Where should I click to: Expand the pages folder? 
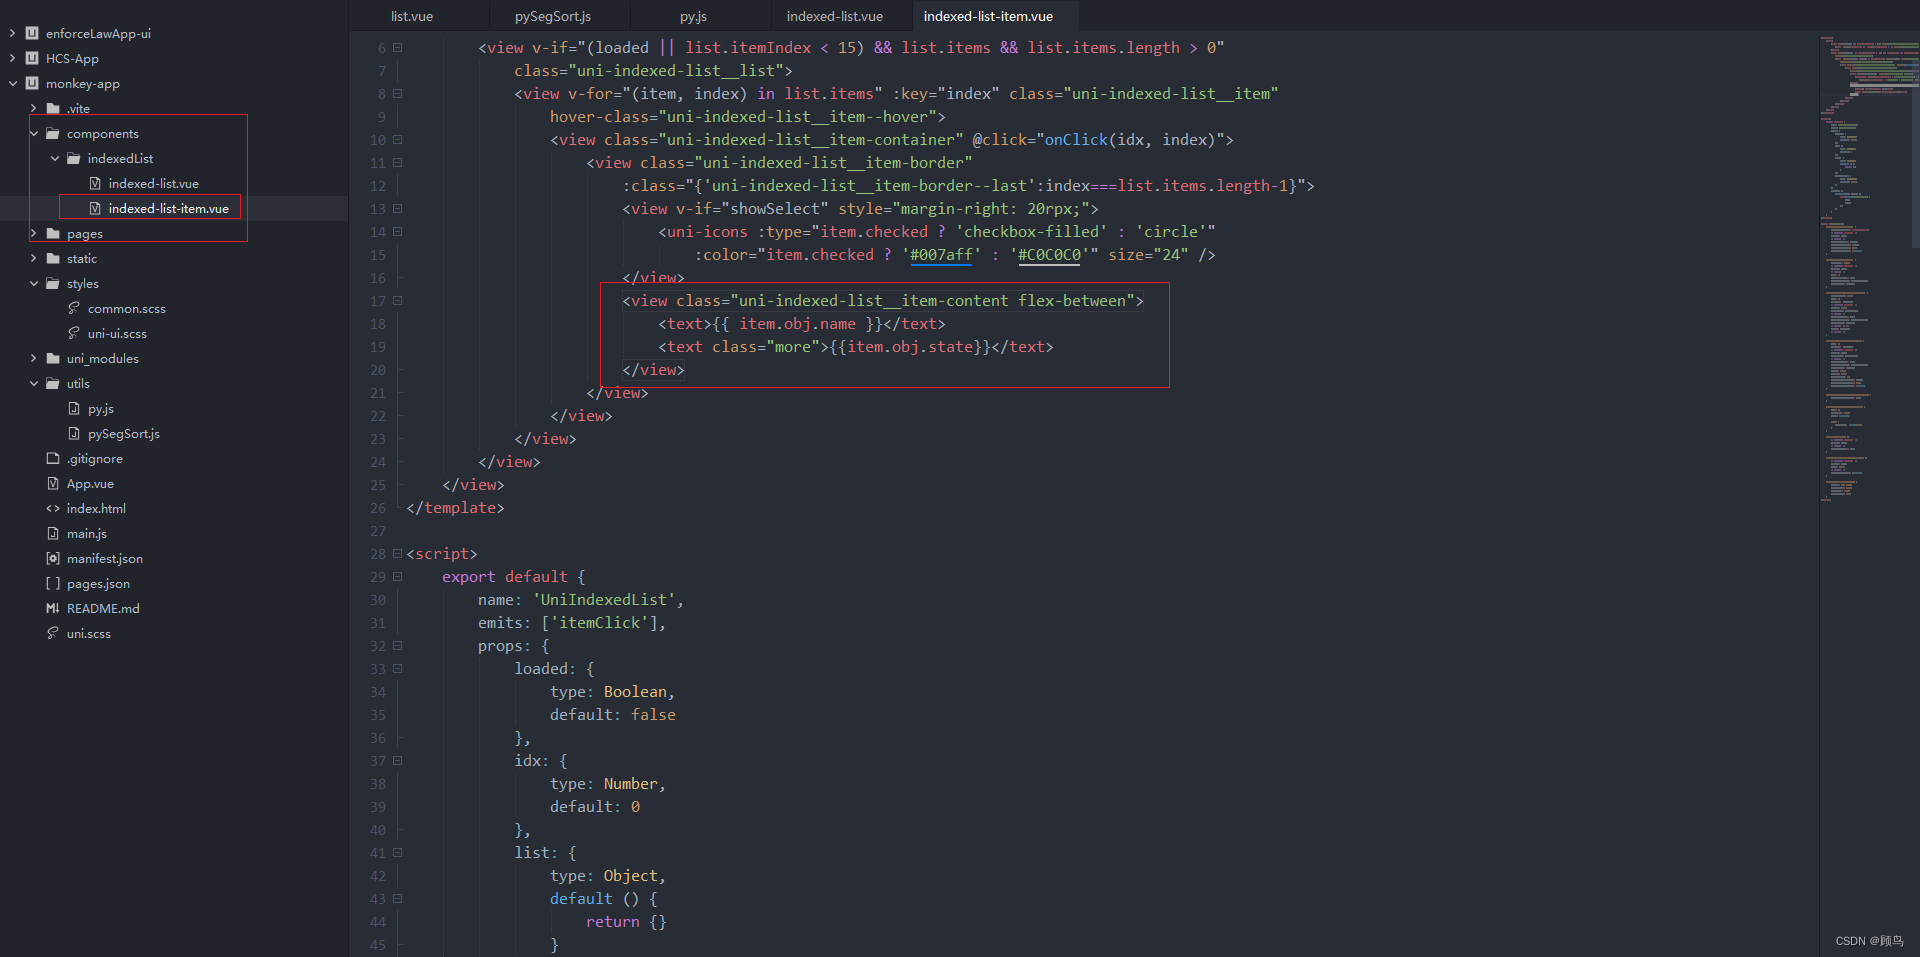click(33, 233)
